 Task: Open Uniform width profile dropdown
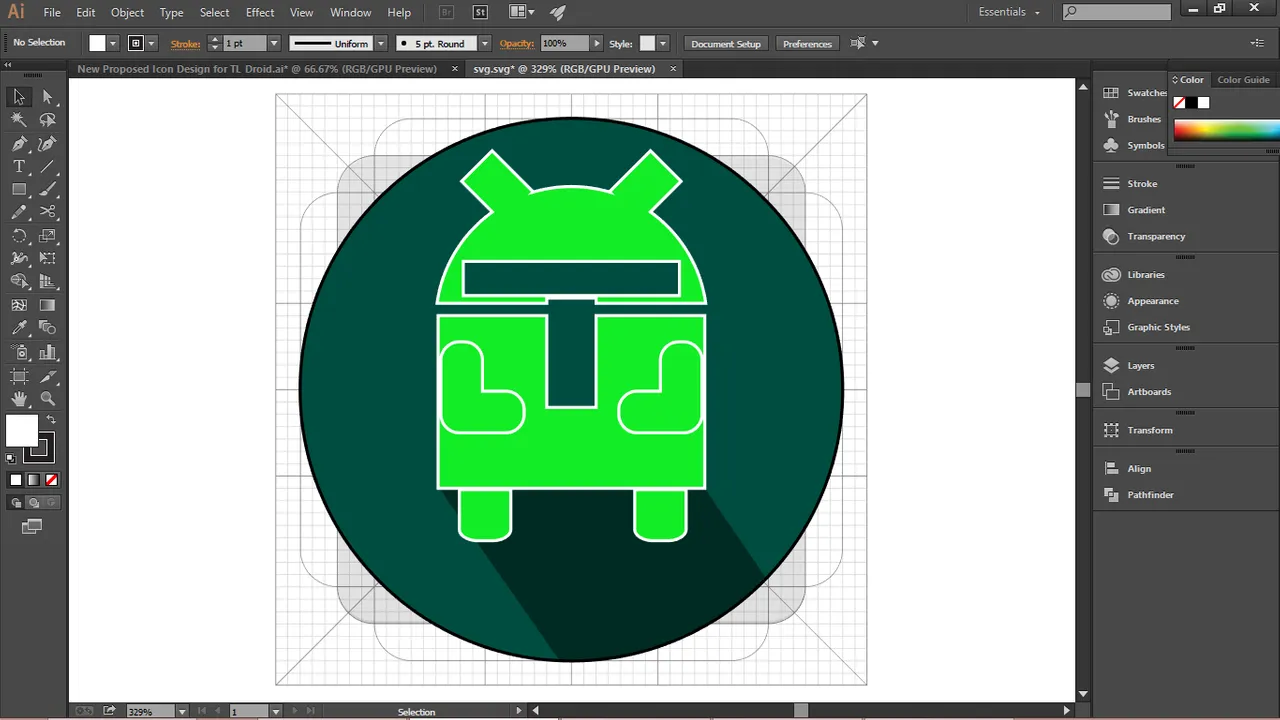[381, 43]
